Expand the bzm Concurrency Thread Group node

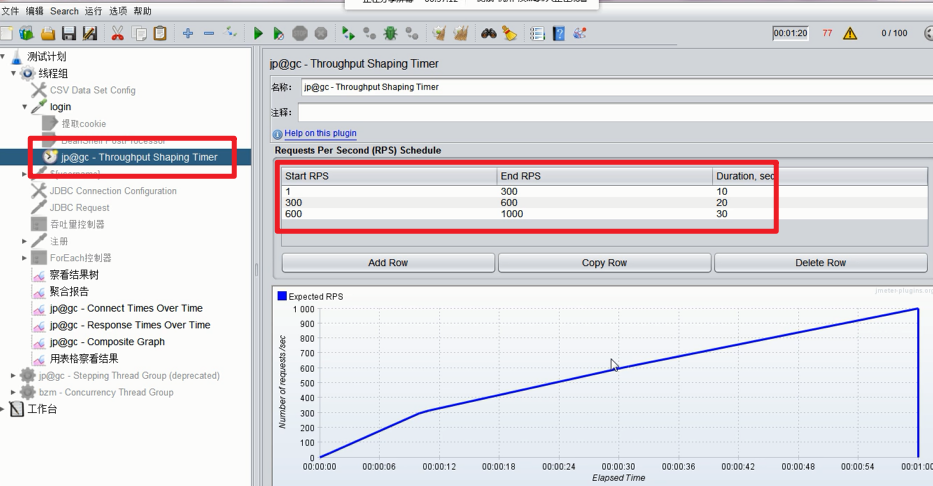(13, 392)
